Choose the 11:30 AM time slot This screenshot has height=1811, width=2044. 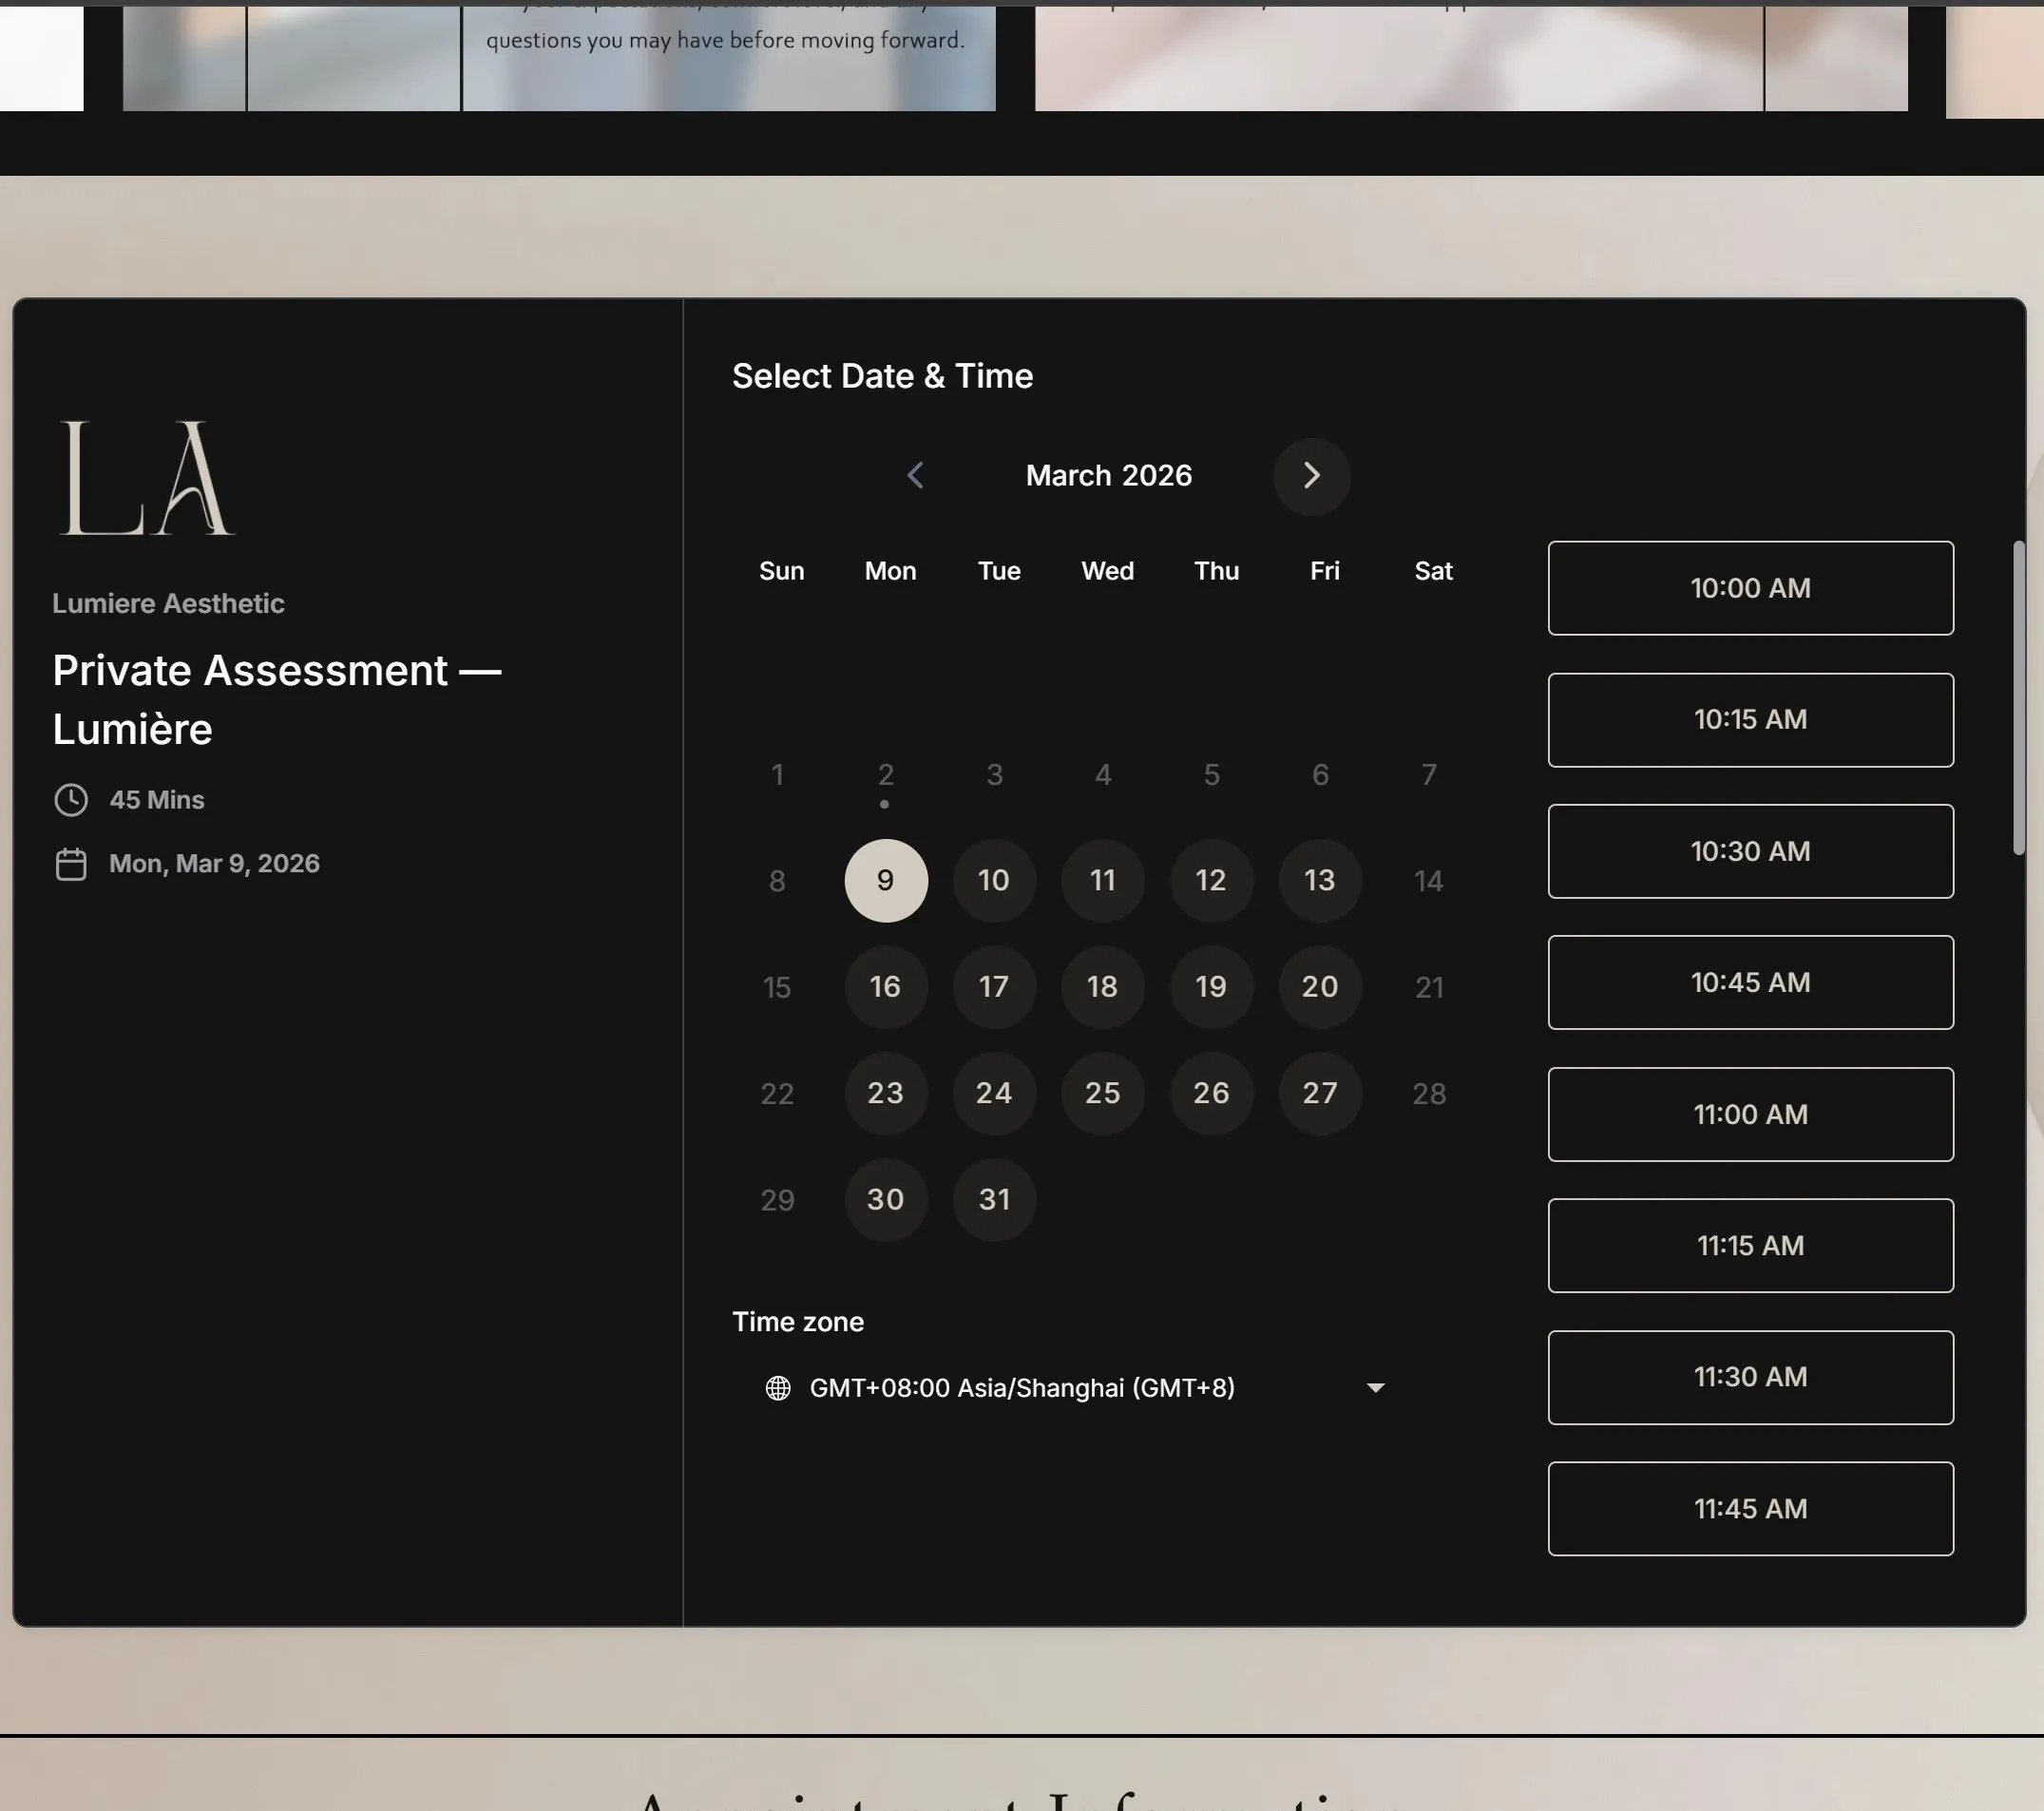coord(1750,1377)
